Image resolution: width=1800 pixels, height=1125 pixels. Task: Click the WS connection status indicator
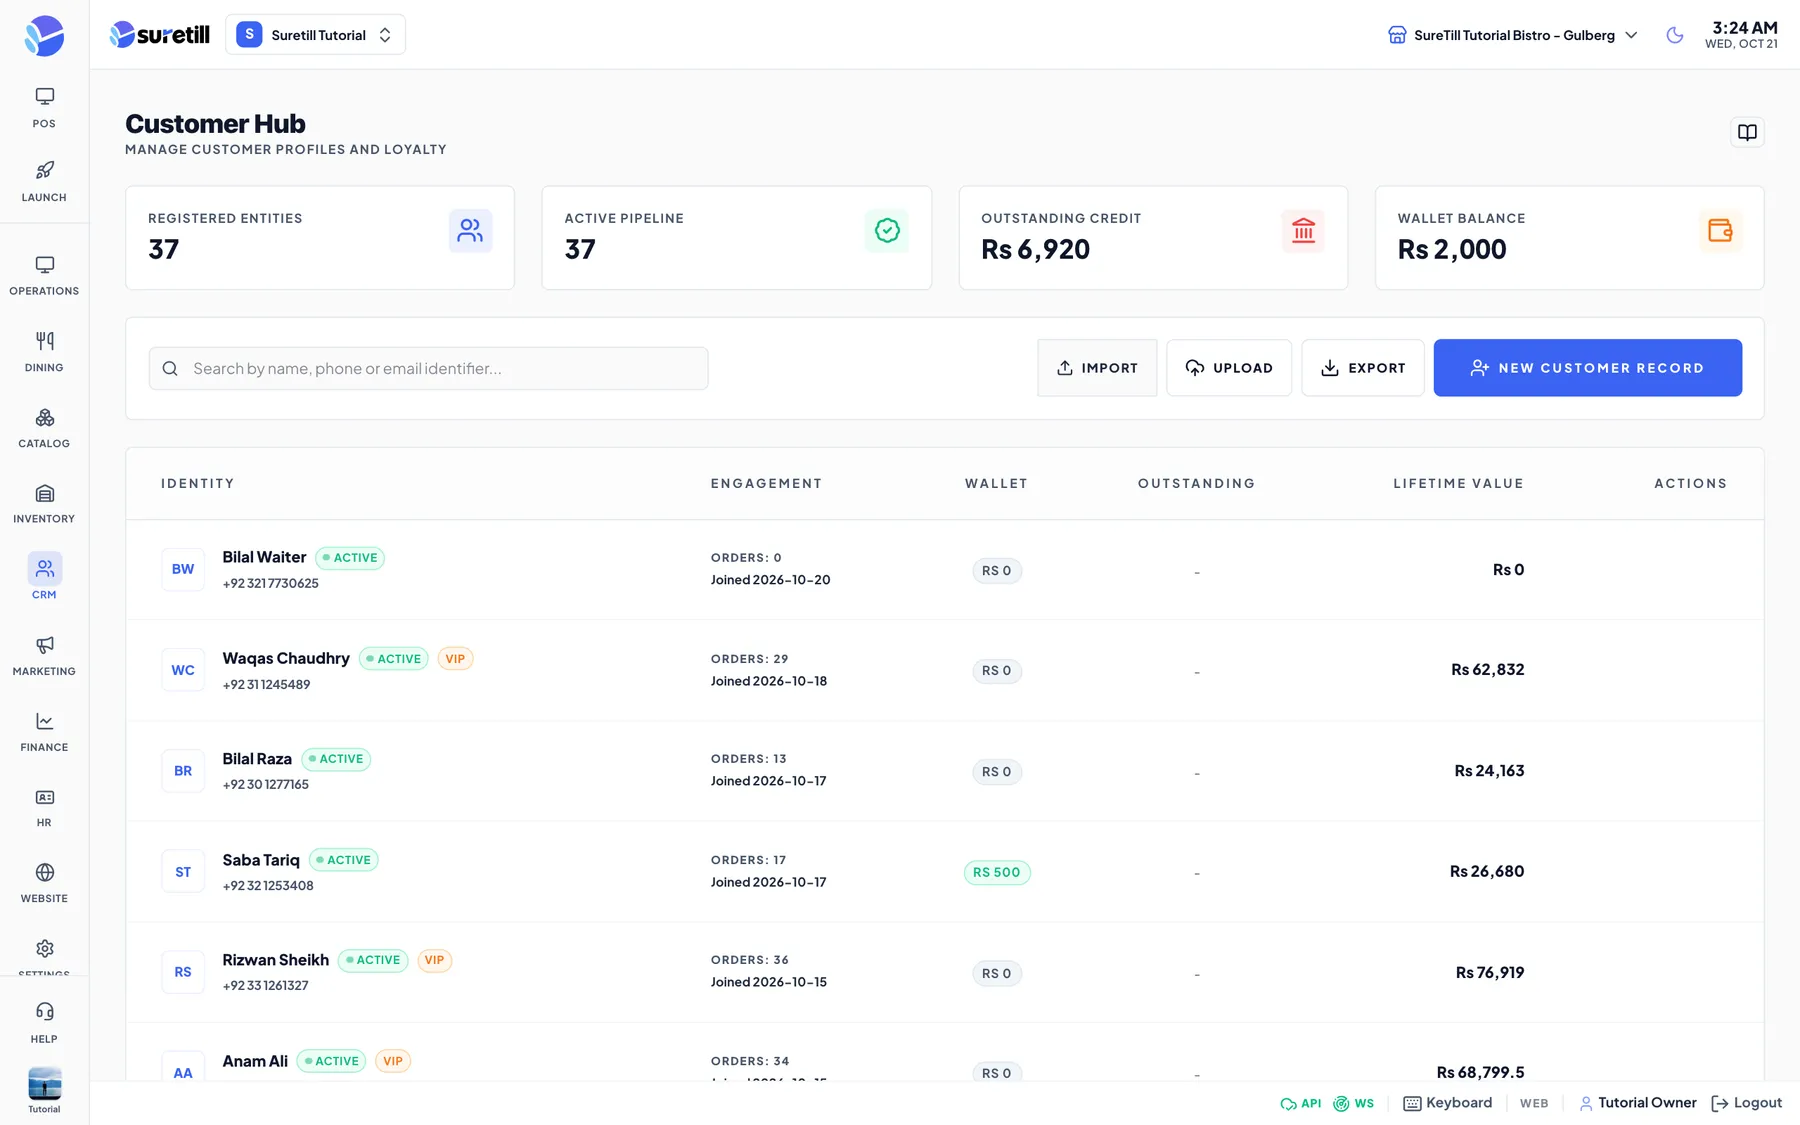pyautogui.click(x=1354, y=1103)
